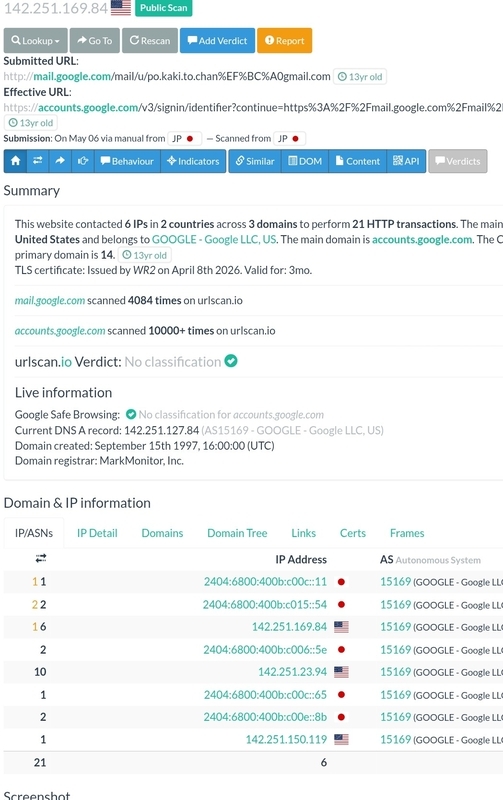Click US flag in 142.251.150.119 row
Viewport: 503px width, 800px height.
point(341,739)
